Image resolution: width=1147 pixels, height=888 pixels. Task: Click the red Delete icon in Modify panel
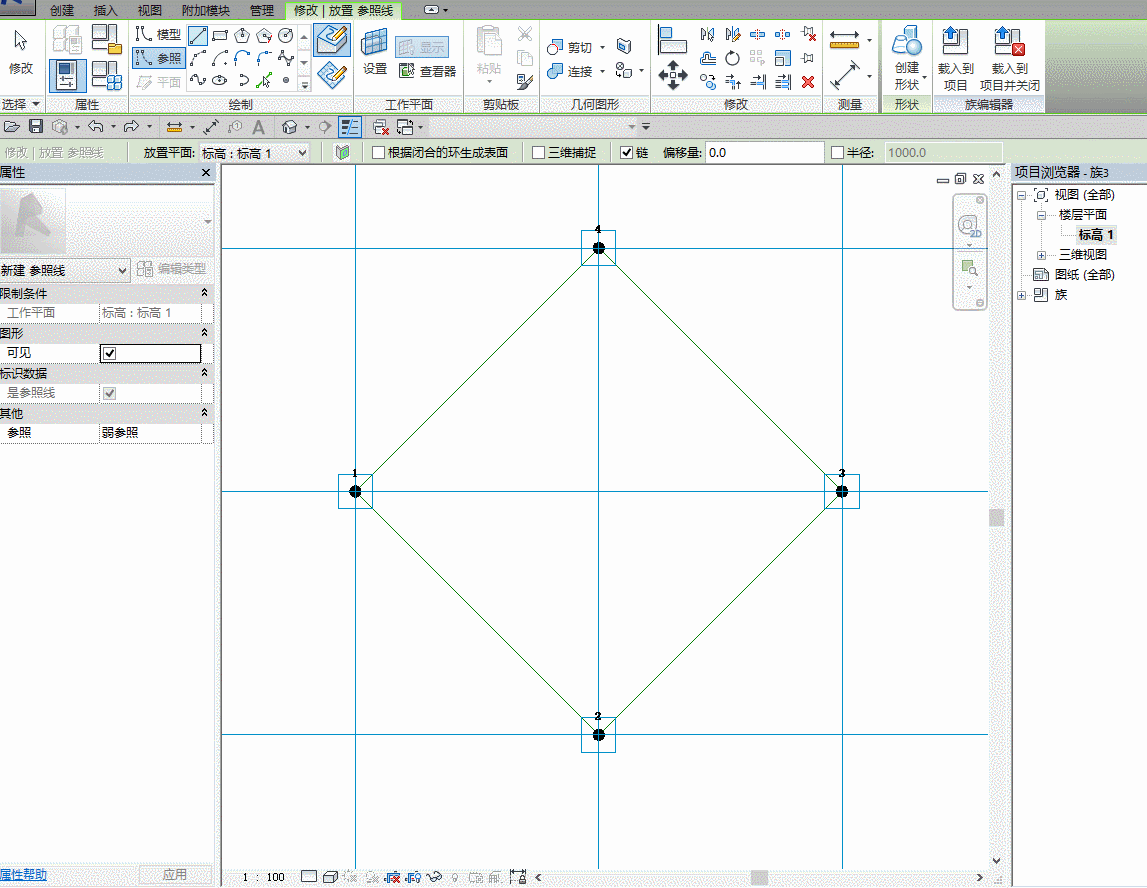[808, 82]
